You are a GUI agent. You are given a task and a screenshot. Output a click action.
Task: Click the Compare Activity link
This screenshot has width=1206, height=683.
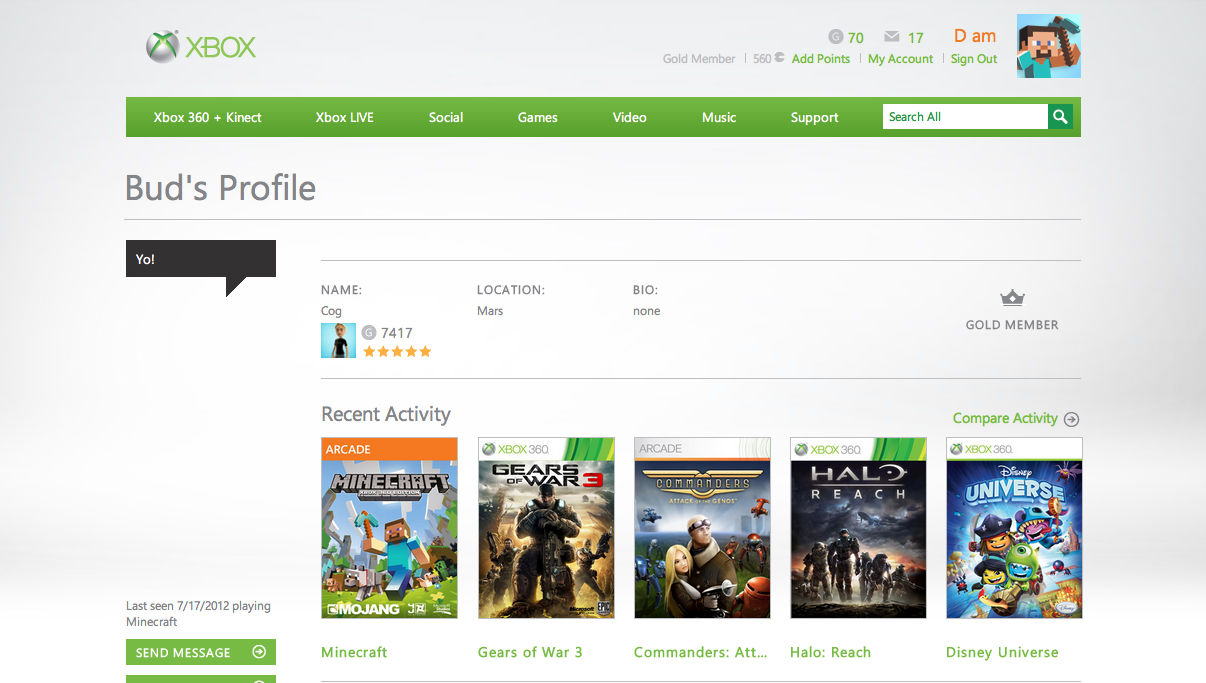click(x=1005, y=418)
